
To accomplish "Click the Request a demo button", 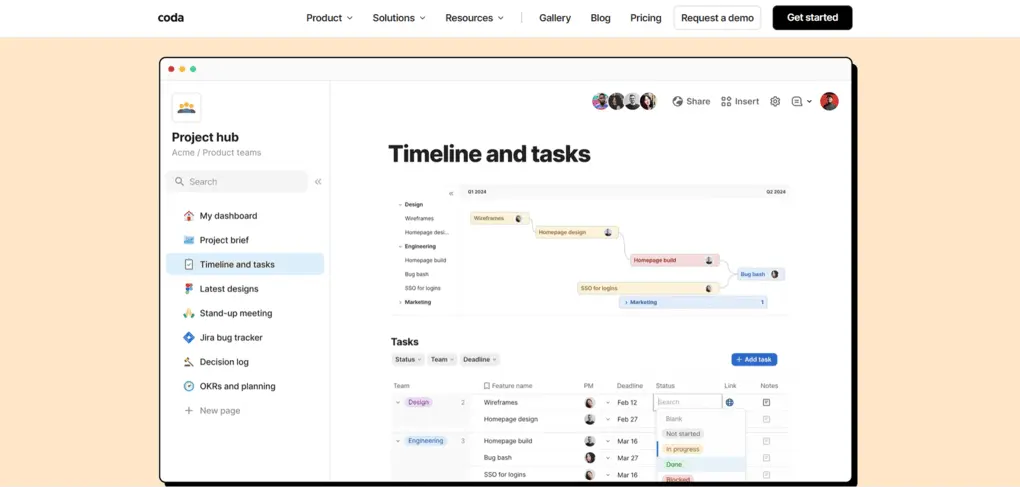I will [x=717, y=18].
